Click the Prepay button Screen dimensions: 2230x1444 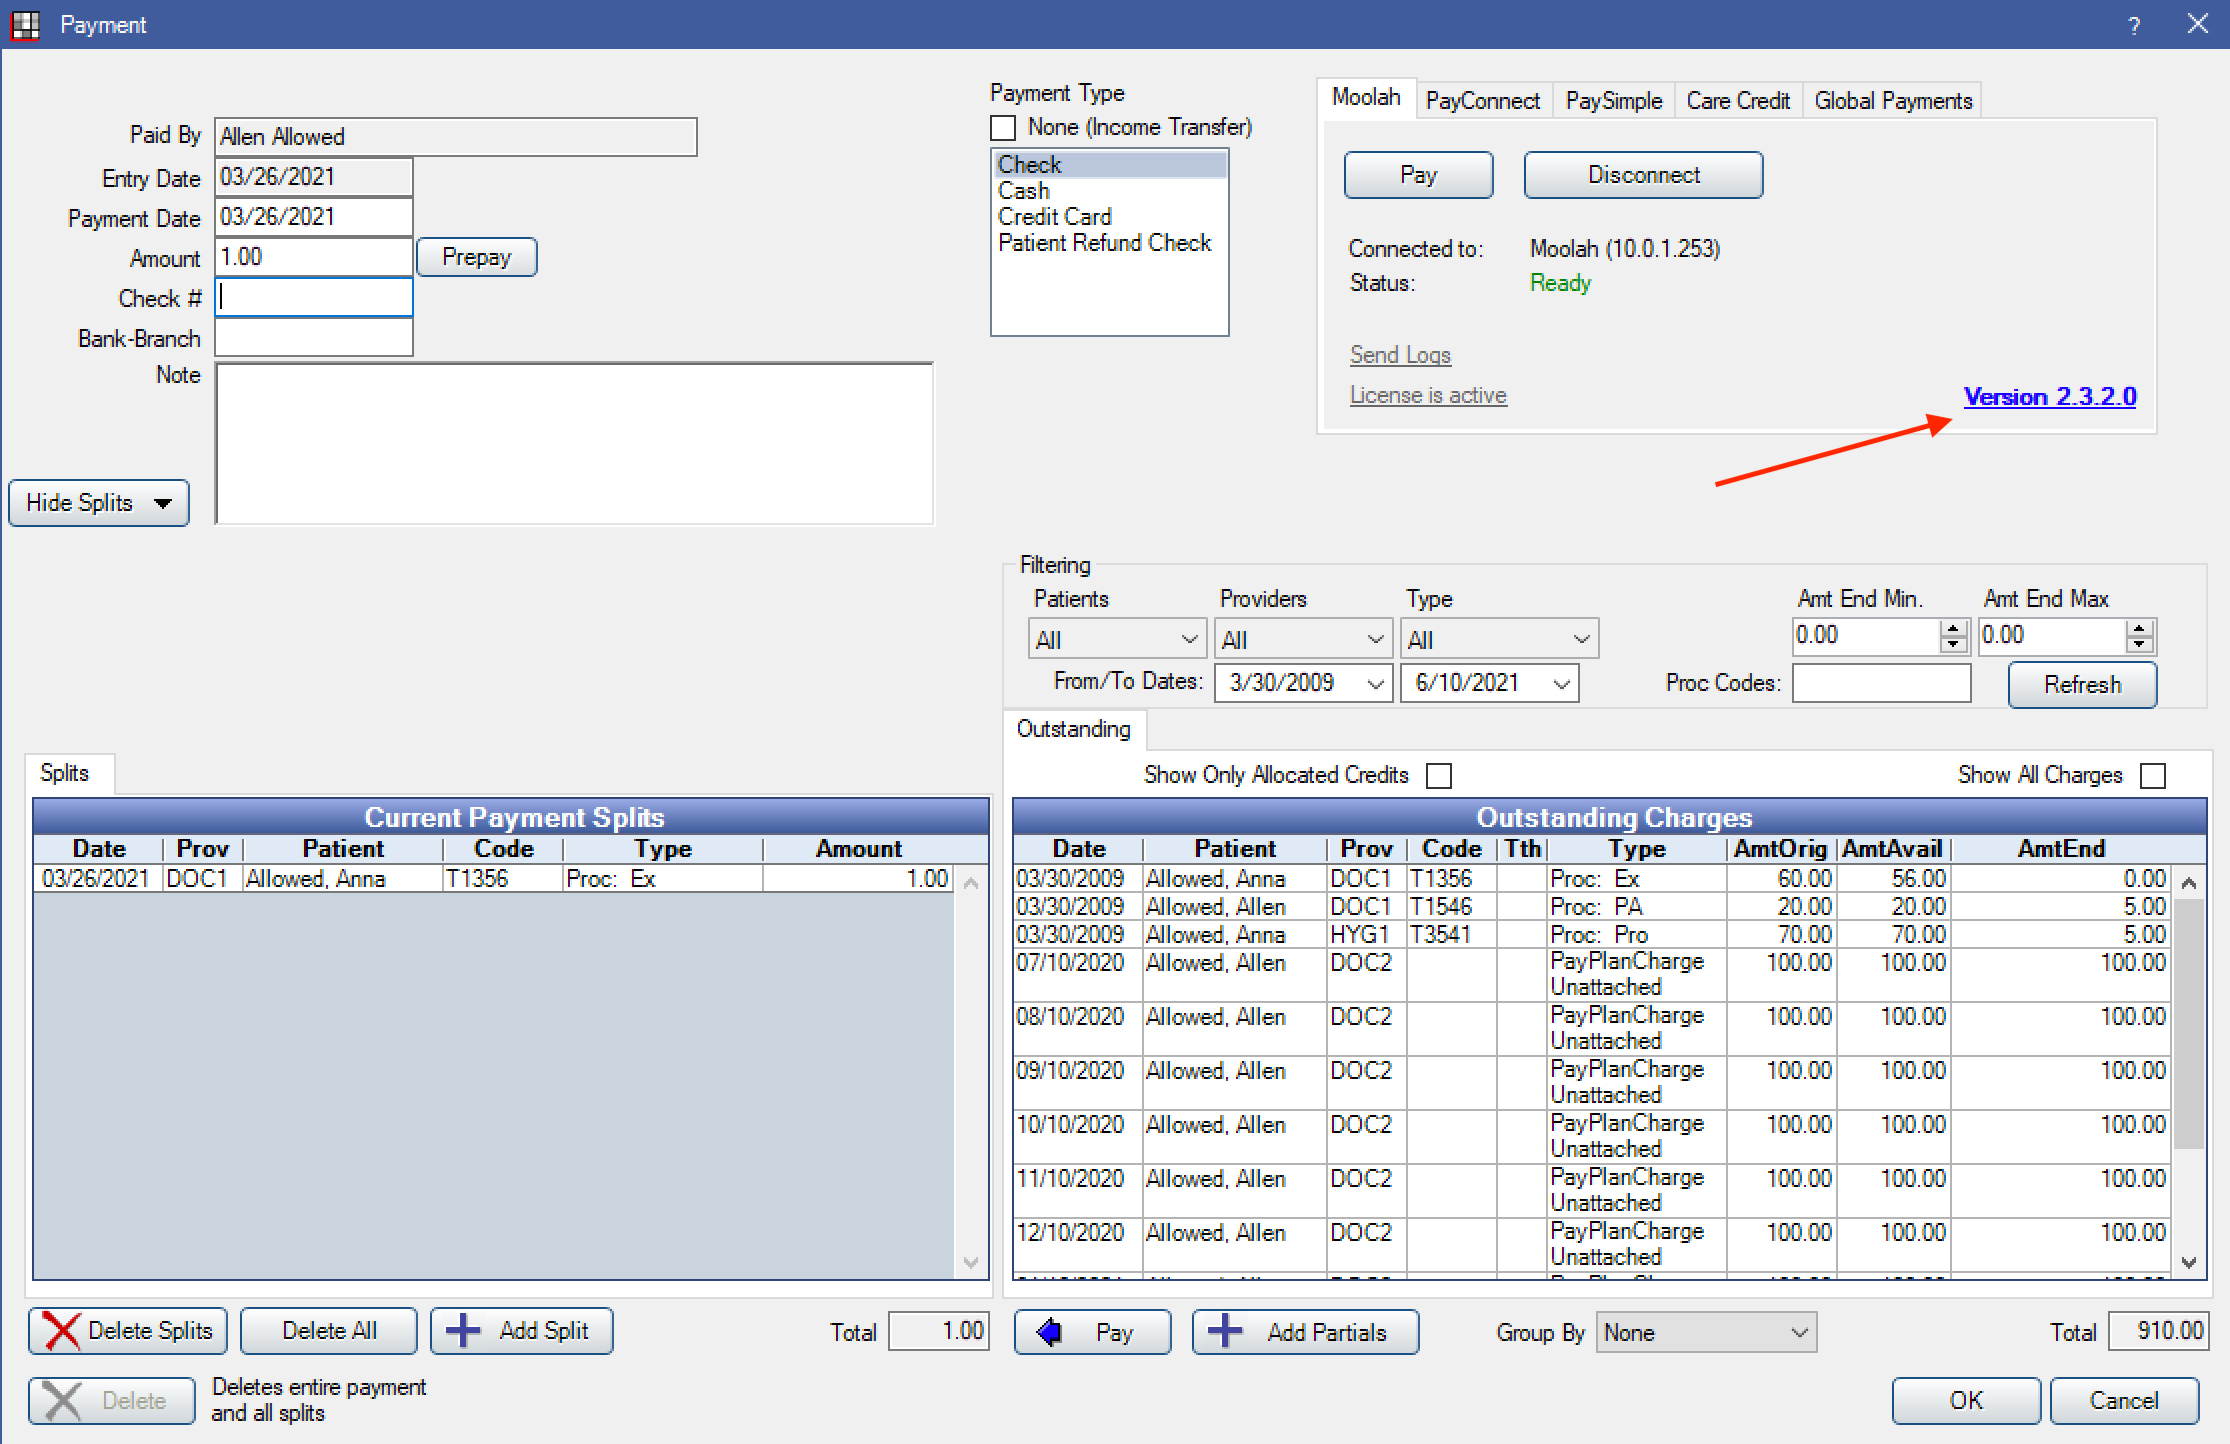(x=476, y=257)
